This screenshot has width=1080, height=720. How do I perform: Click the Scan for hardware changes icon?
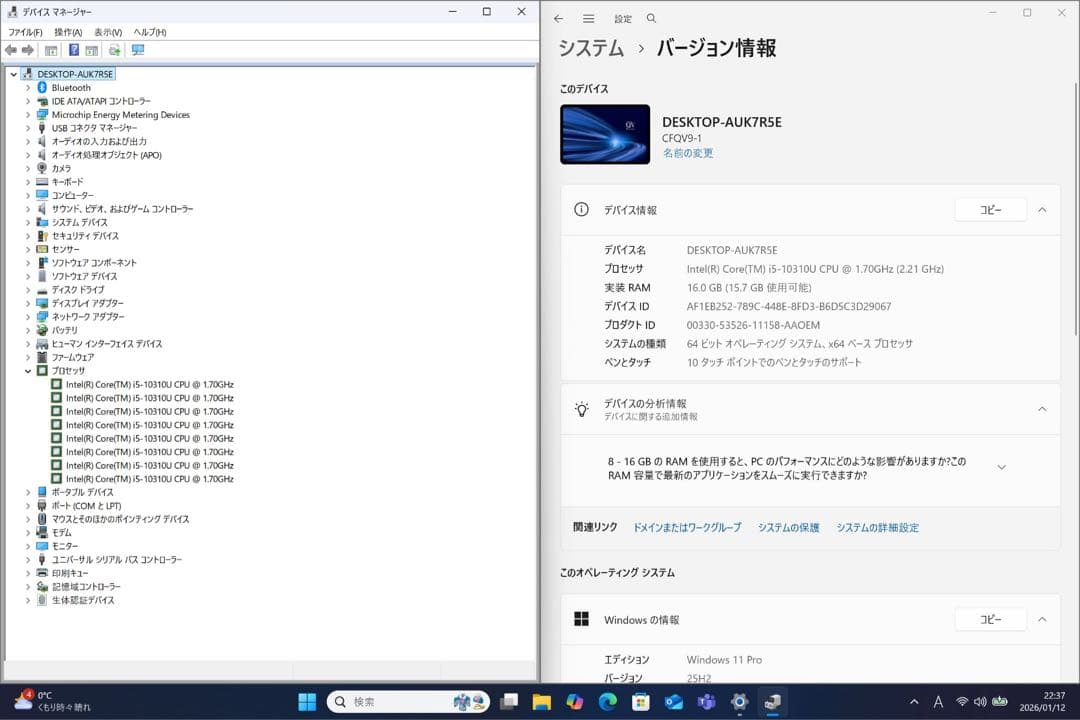113,49
